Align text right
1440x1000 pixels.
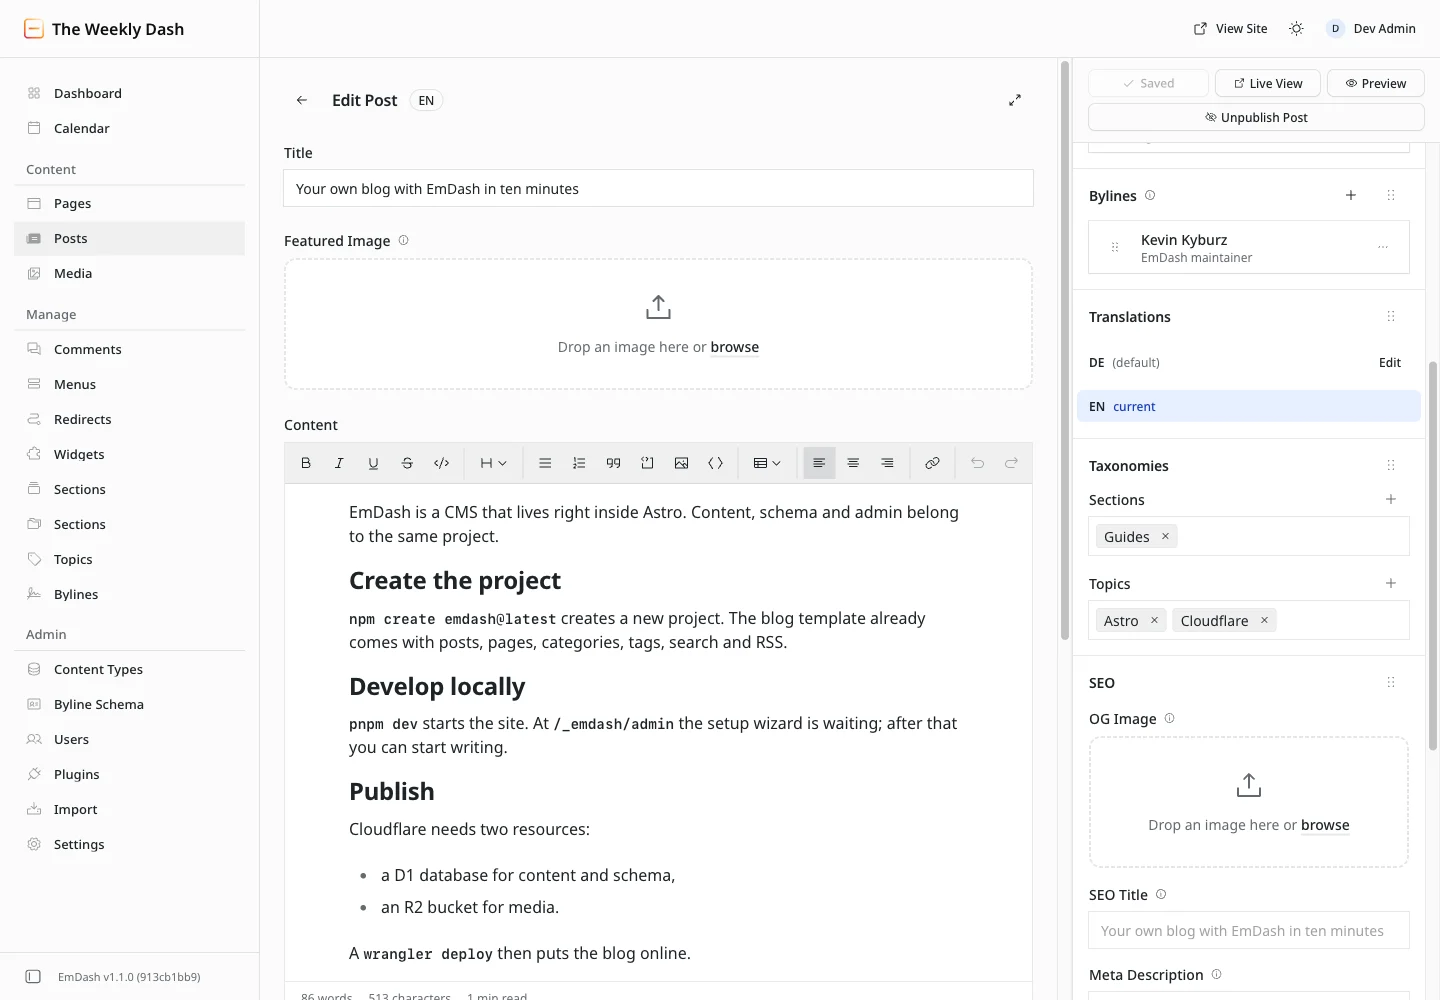(887, 463)
